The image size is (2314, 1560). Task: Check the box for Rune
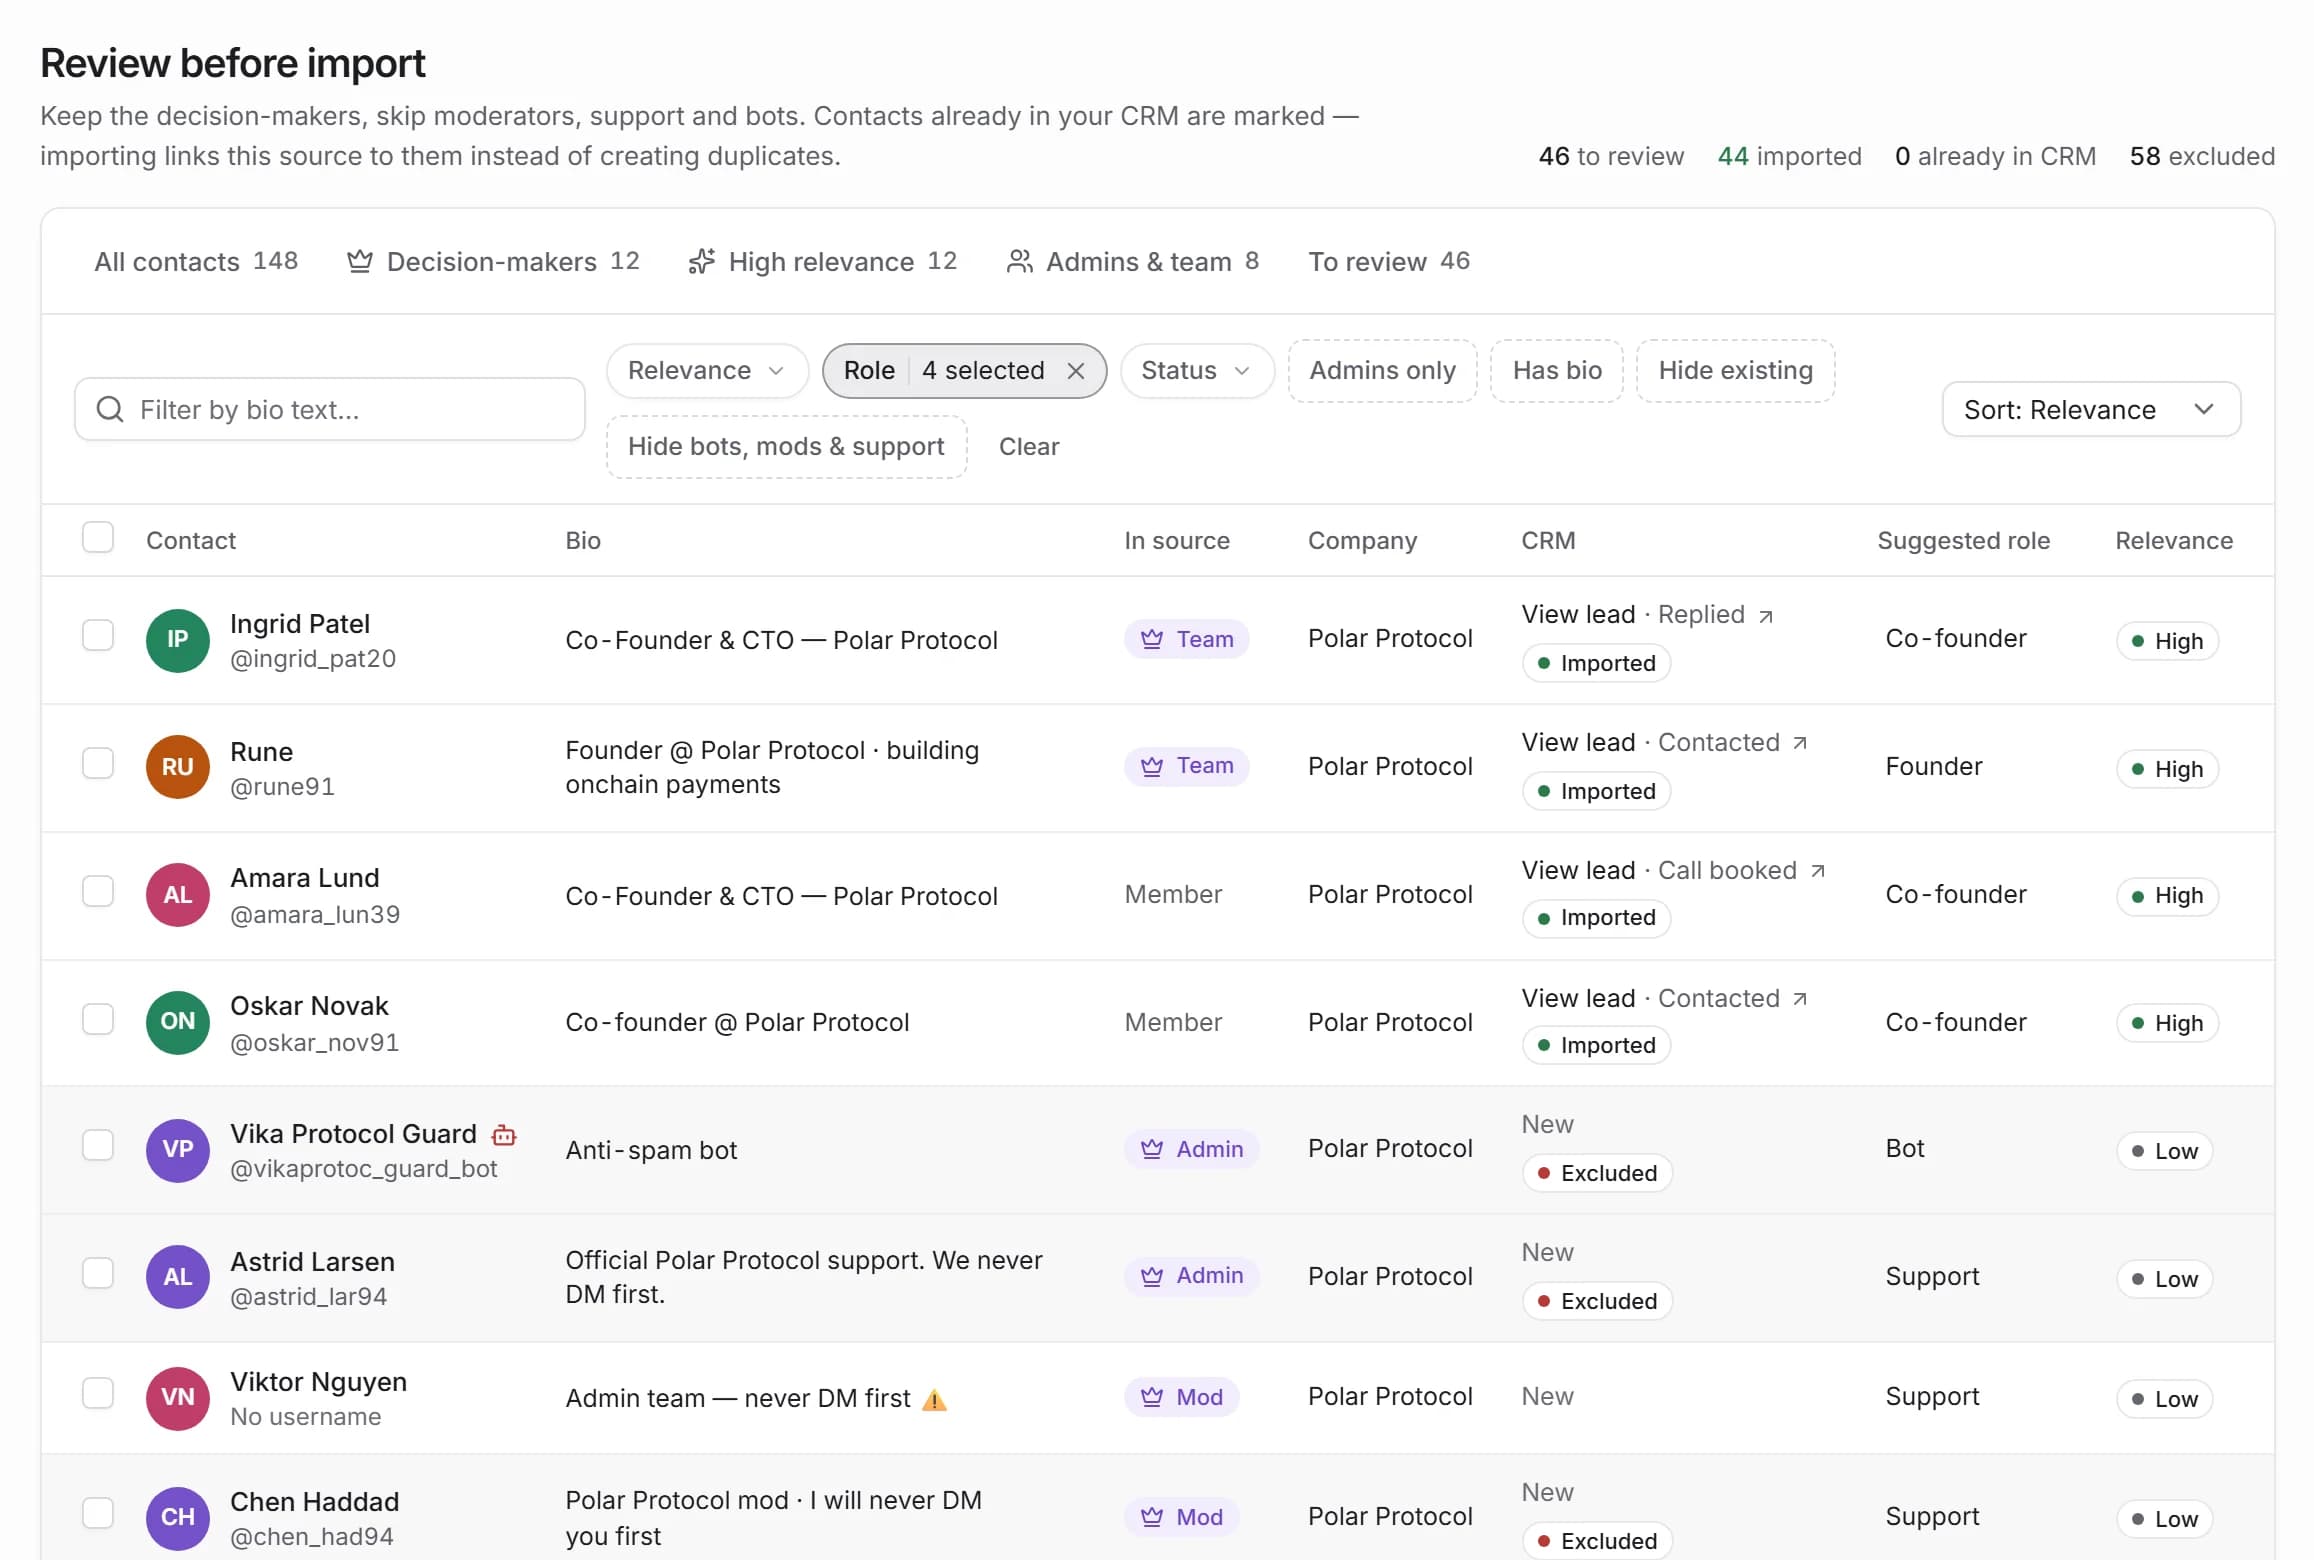(98, 763)
